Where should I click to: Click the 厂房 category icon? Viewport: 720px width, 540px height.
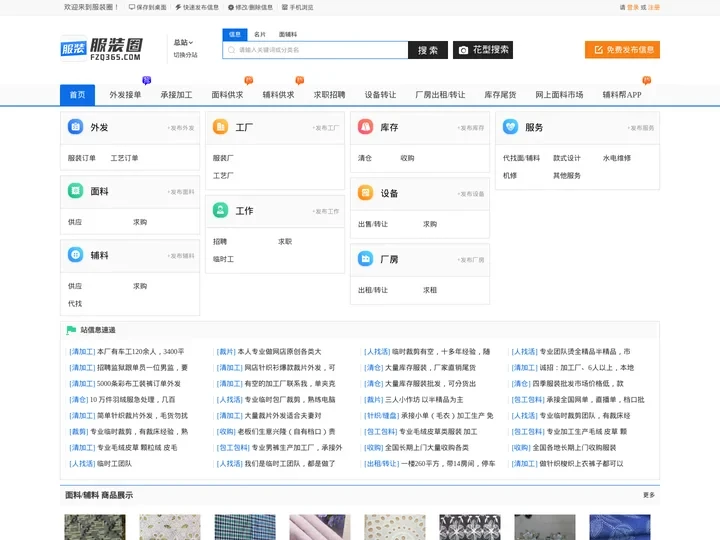click(366, 259)
